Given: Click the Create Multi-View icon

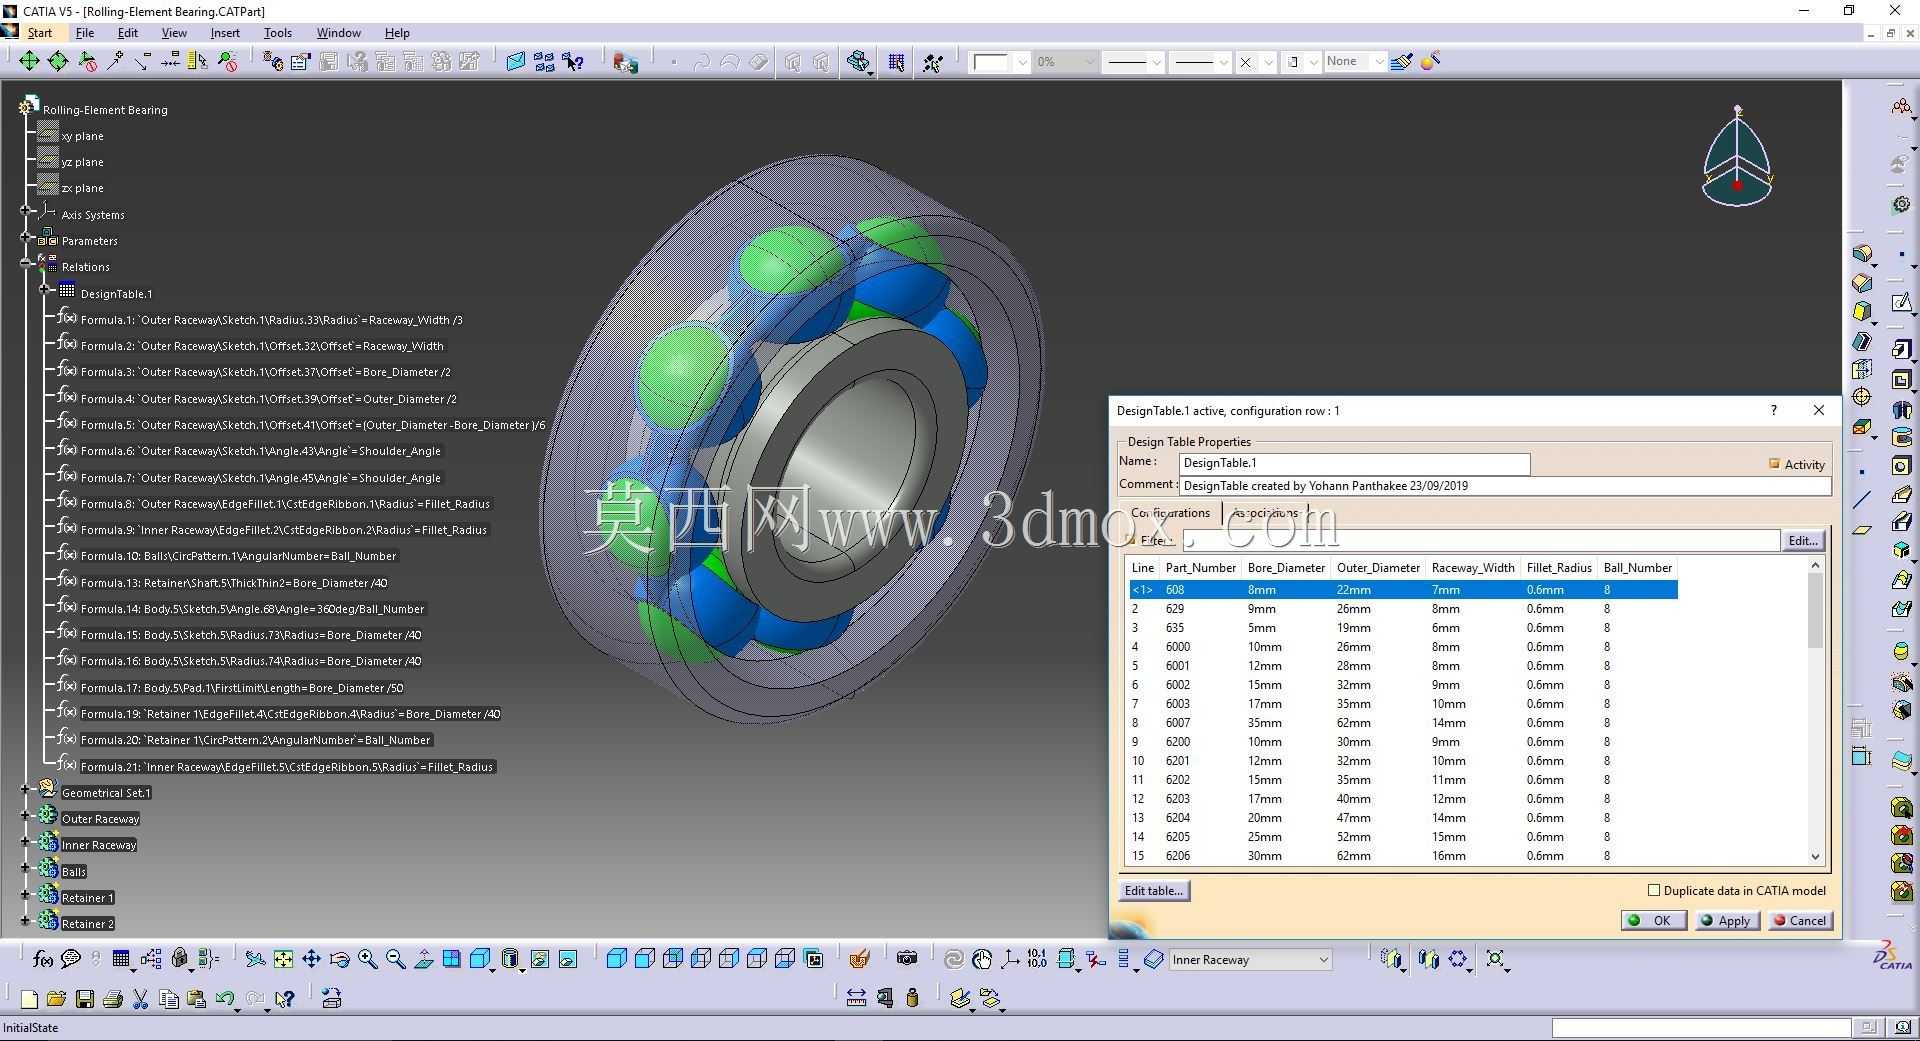Looking at the screenshot, I should click(x=451, y=959).
